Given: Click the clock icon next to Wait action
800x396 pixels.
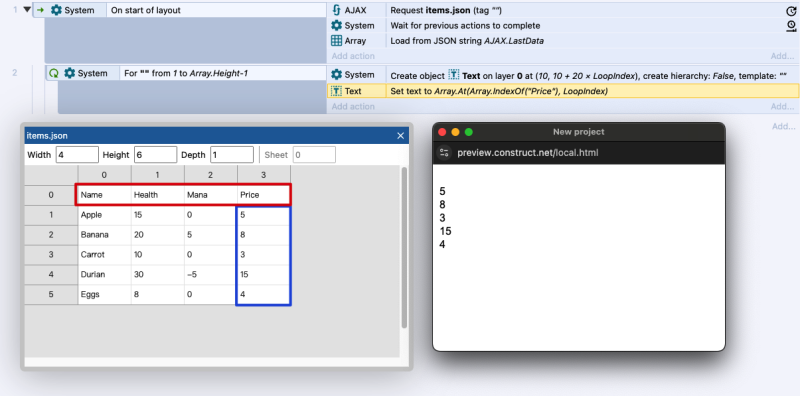Looking at the screenshot, I should (x=791, y=26).
